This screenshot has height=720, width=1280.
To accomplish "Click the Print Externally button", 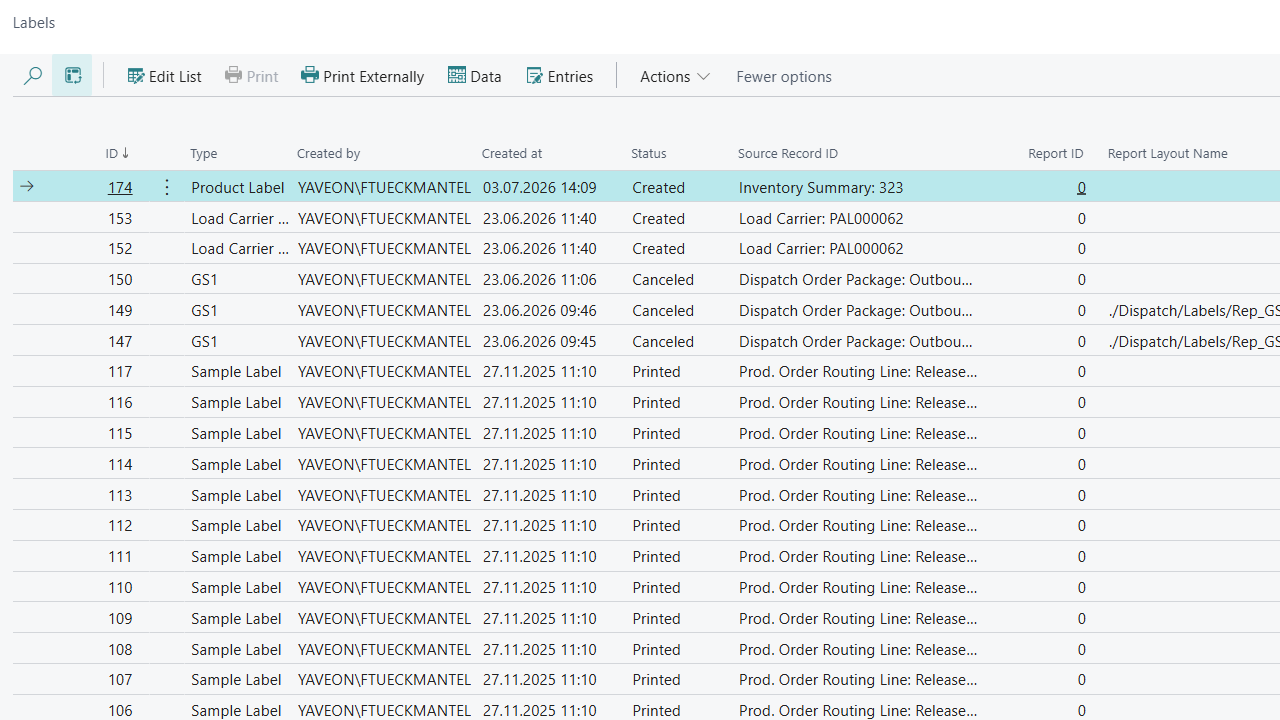I will tap(362, 76).
